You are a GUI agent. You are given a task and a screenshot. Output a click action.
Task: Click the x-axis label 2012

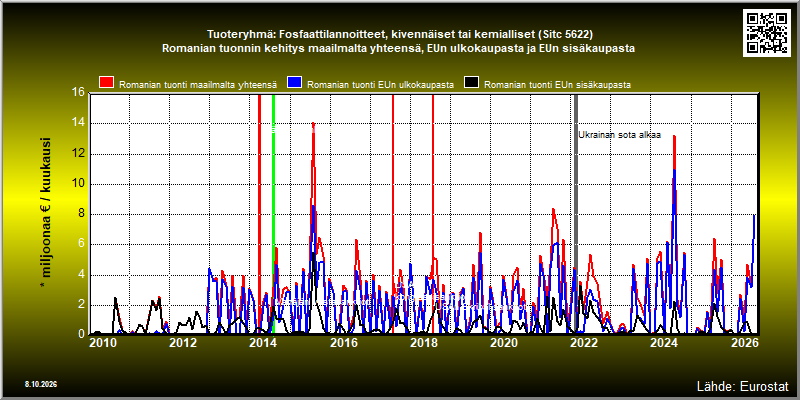183,343
